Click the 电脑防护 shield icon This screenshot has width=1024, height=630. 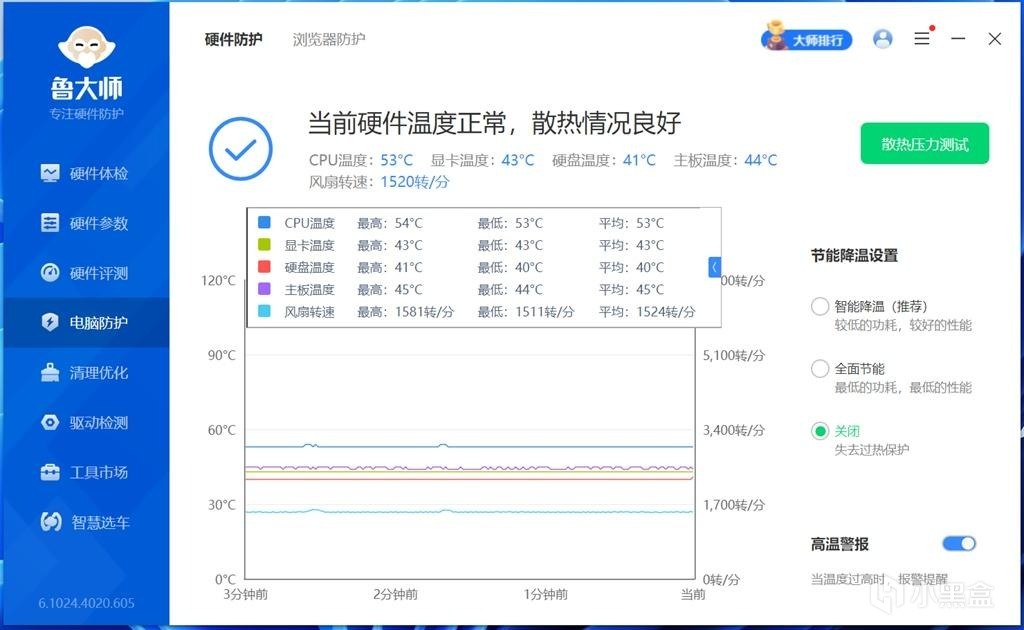coord(50,323)
